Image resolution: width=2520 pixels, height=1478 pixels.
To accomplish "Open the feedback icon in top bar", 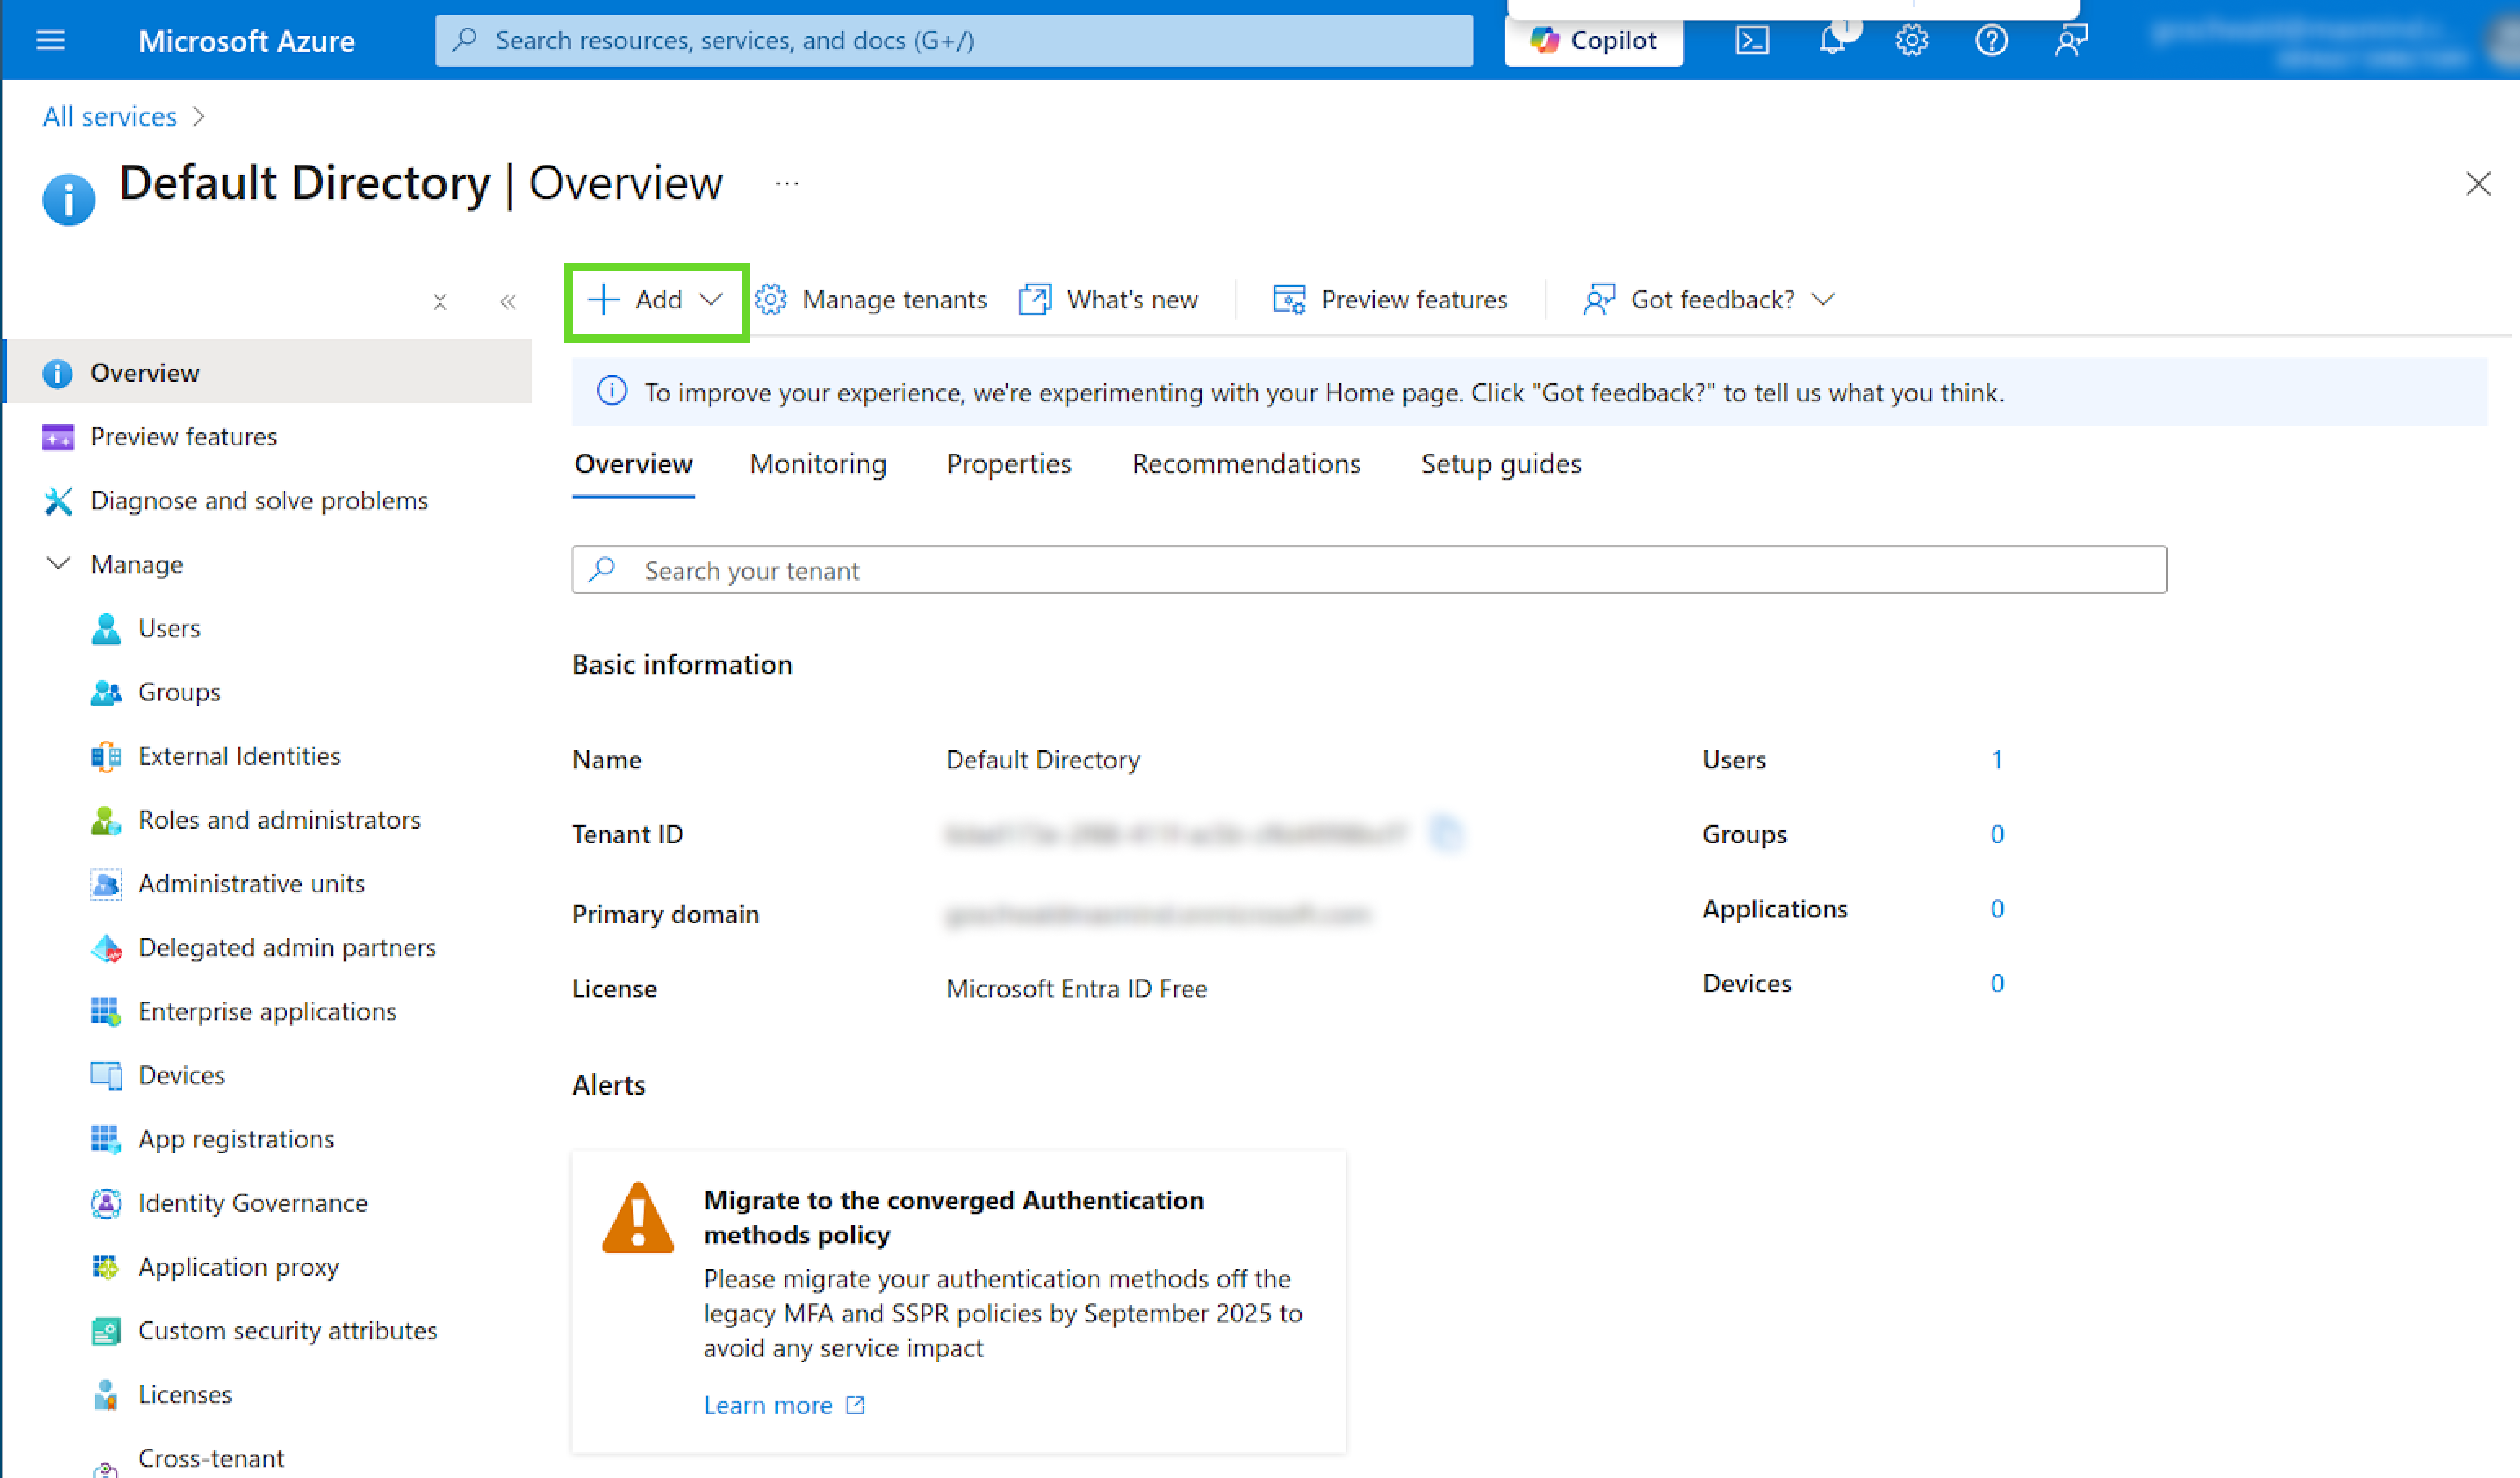I will [x=2070, y=41].
